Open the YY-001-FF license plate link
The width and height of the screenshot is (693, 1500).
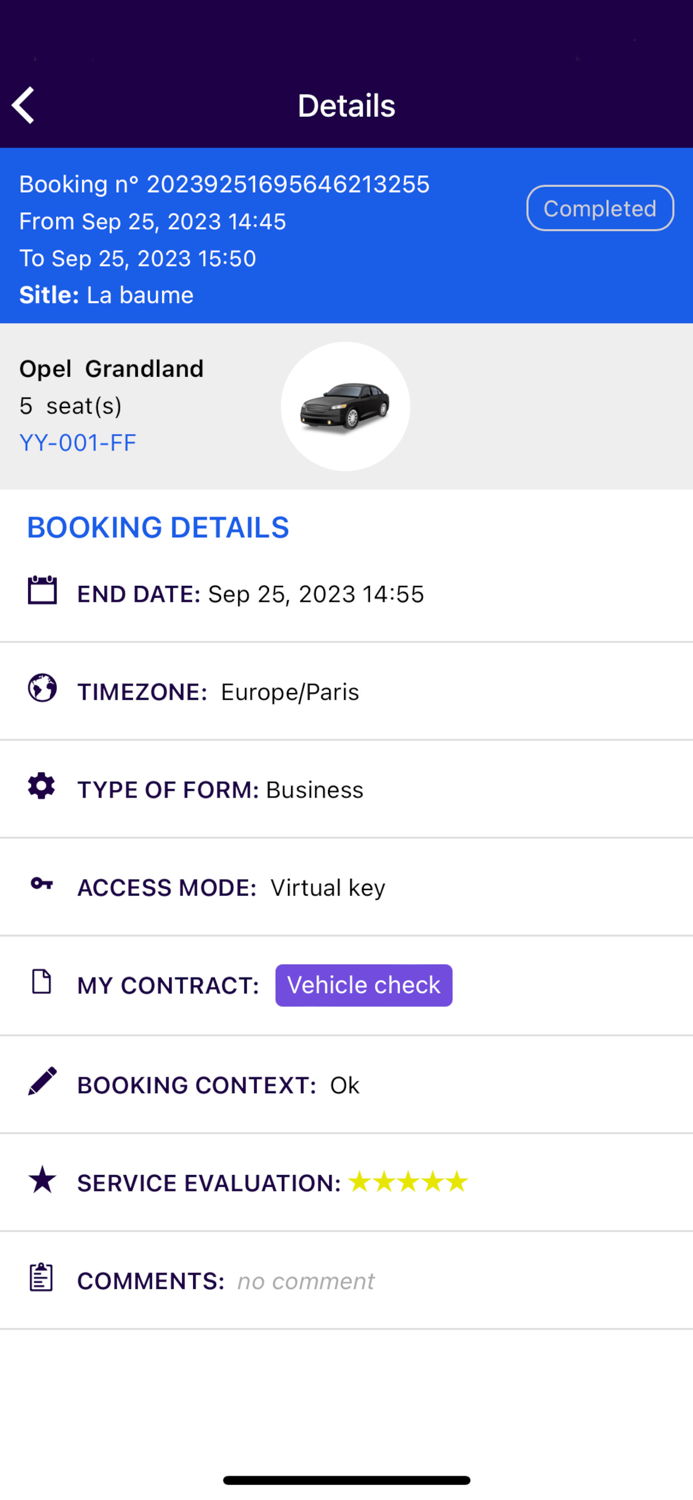point(78,442)
